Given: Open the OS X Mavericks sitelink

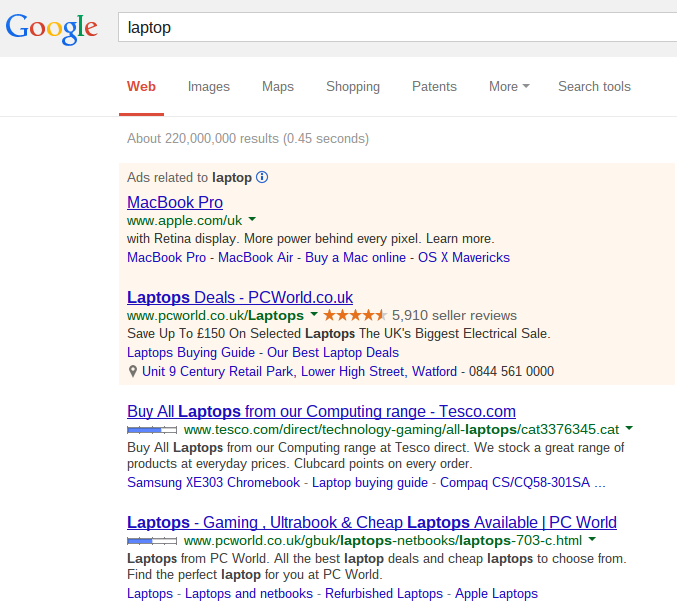Looking at the screenshot, I should point(464,257).
